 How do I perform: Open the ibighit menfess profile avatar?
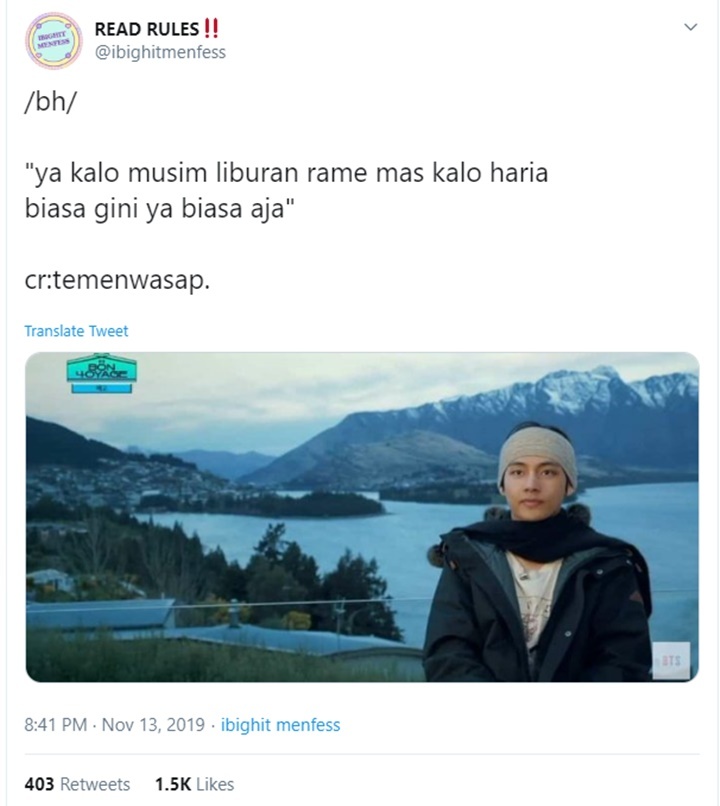point(53,41)
